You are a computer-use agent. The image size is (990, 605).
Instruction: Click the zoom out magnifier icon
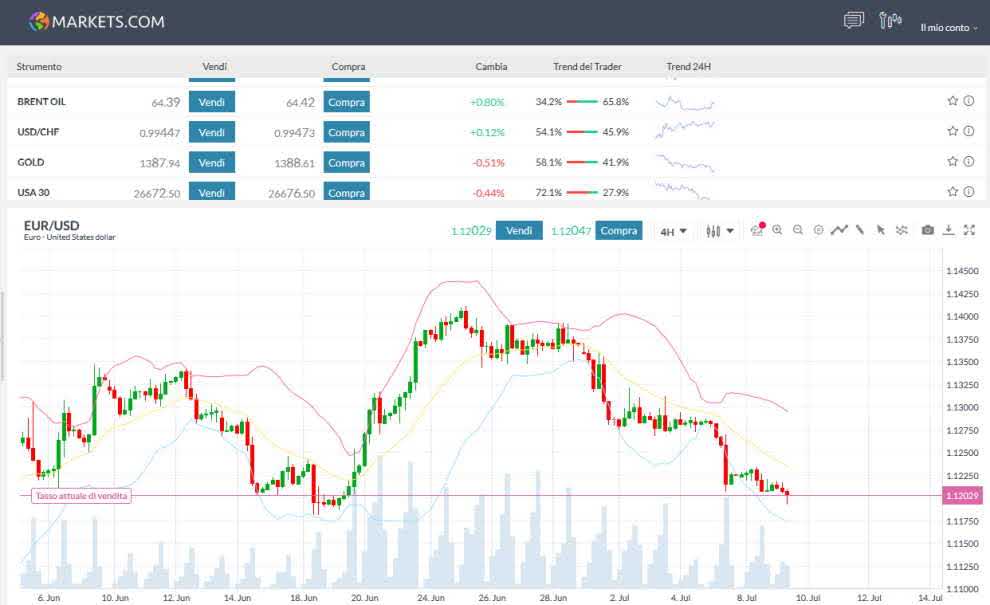tap(797, 230)
